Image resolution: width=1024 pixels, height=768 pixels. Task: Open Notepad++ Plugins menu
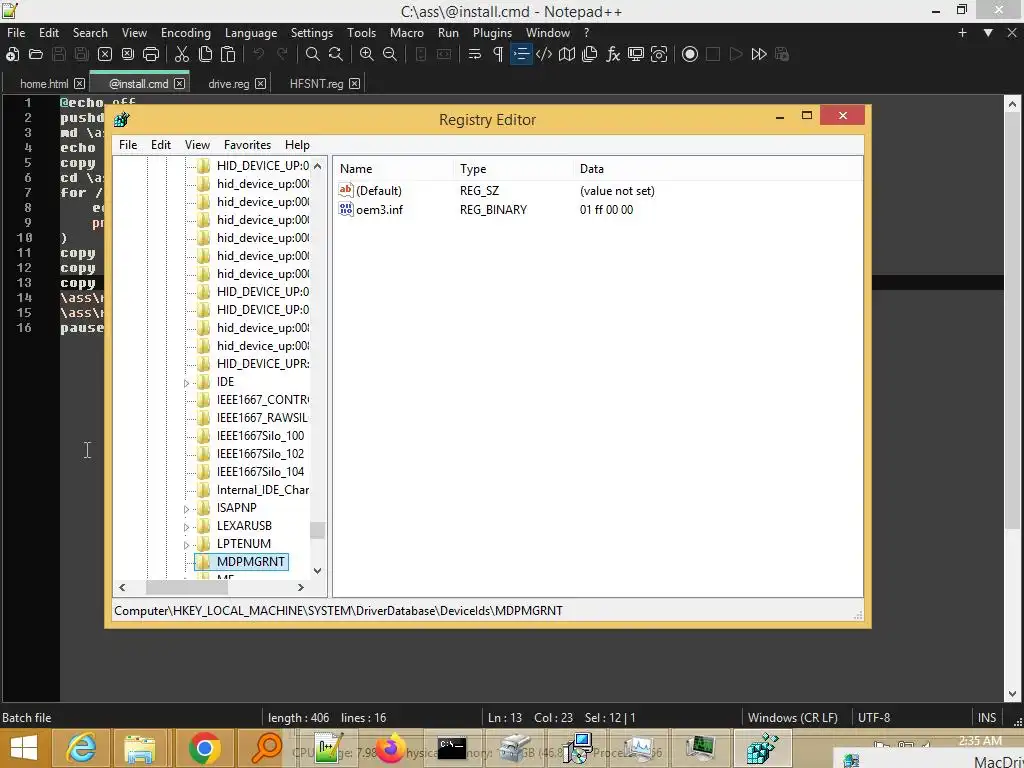(492, 33)
